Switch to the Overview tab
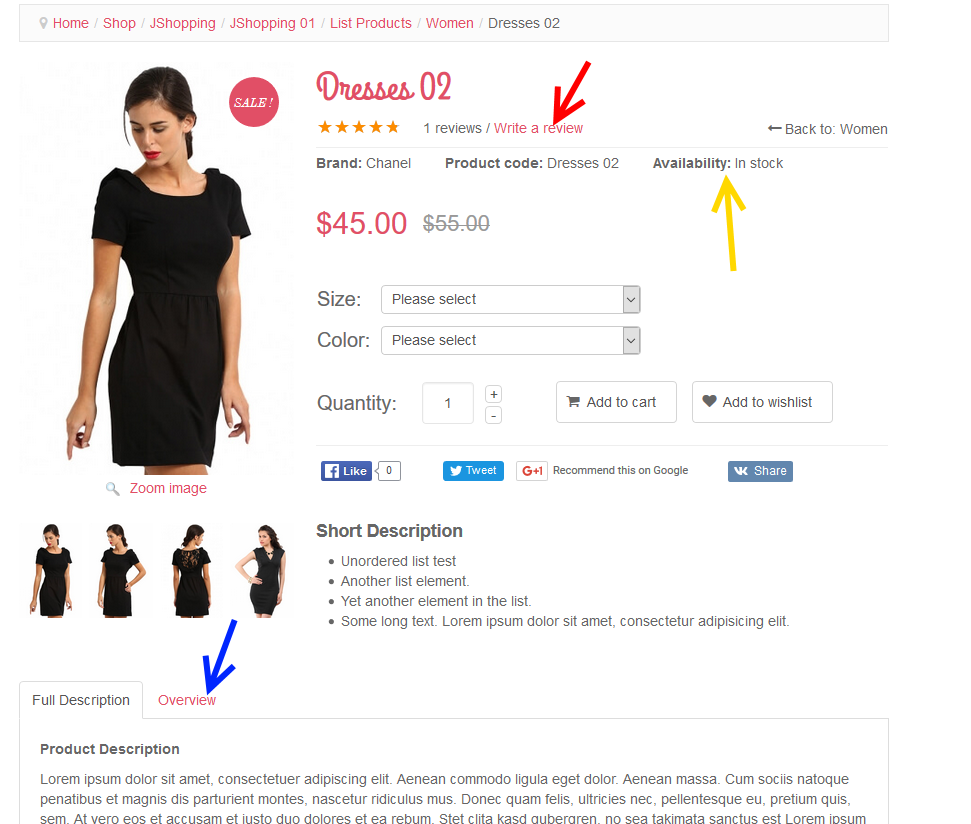The width and height of the screenshot is (971, 824). 186,700
